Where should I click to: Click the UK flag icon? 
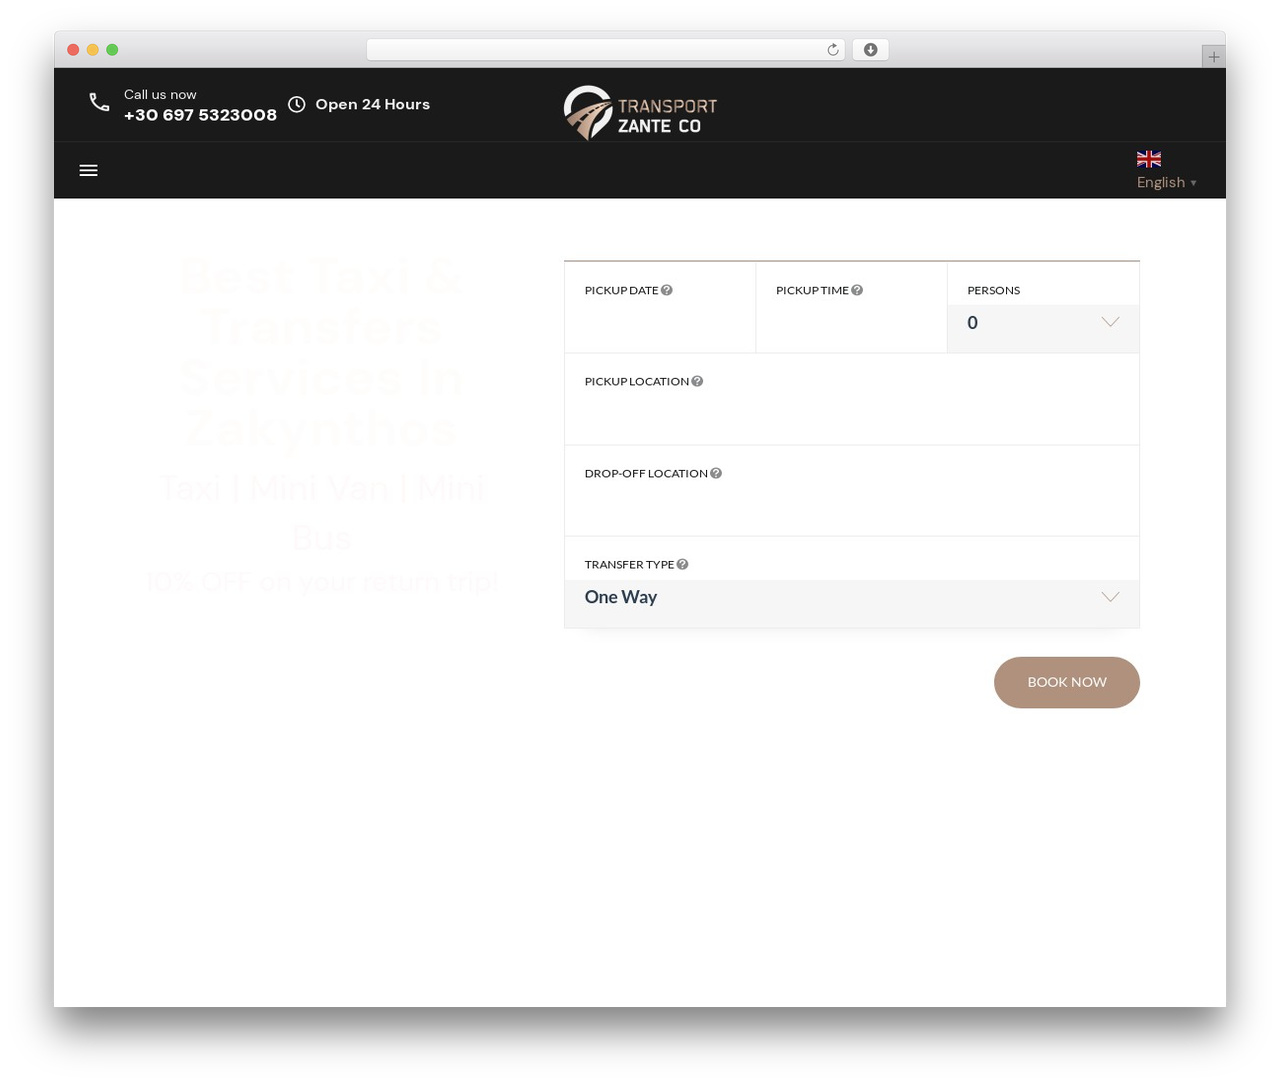click(1149, 159)
